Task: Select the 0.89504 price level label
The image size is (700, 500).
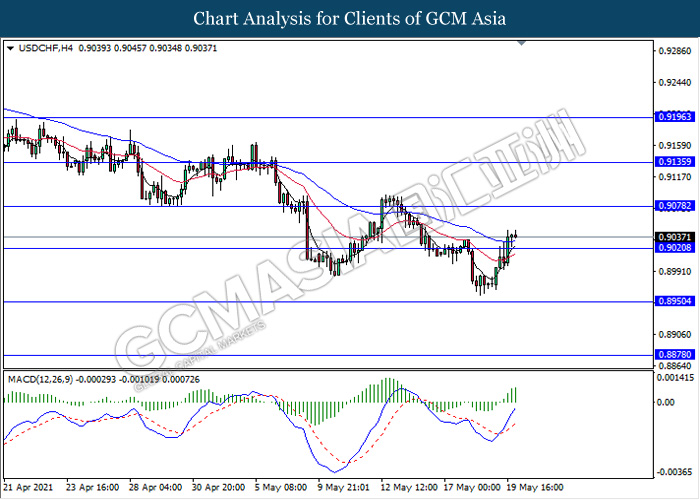Action: 675,301
